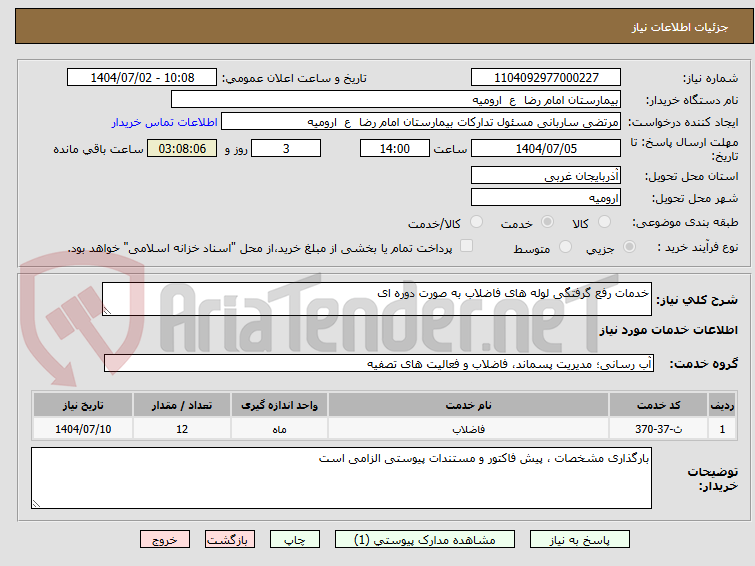The width and height of the screenshot is (755, 566).
Task: Click the جزئیات اطلاعات نیاز header title
Action: pos(680,27)
